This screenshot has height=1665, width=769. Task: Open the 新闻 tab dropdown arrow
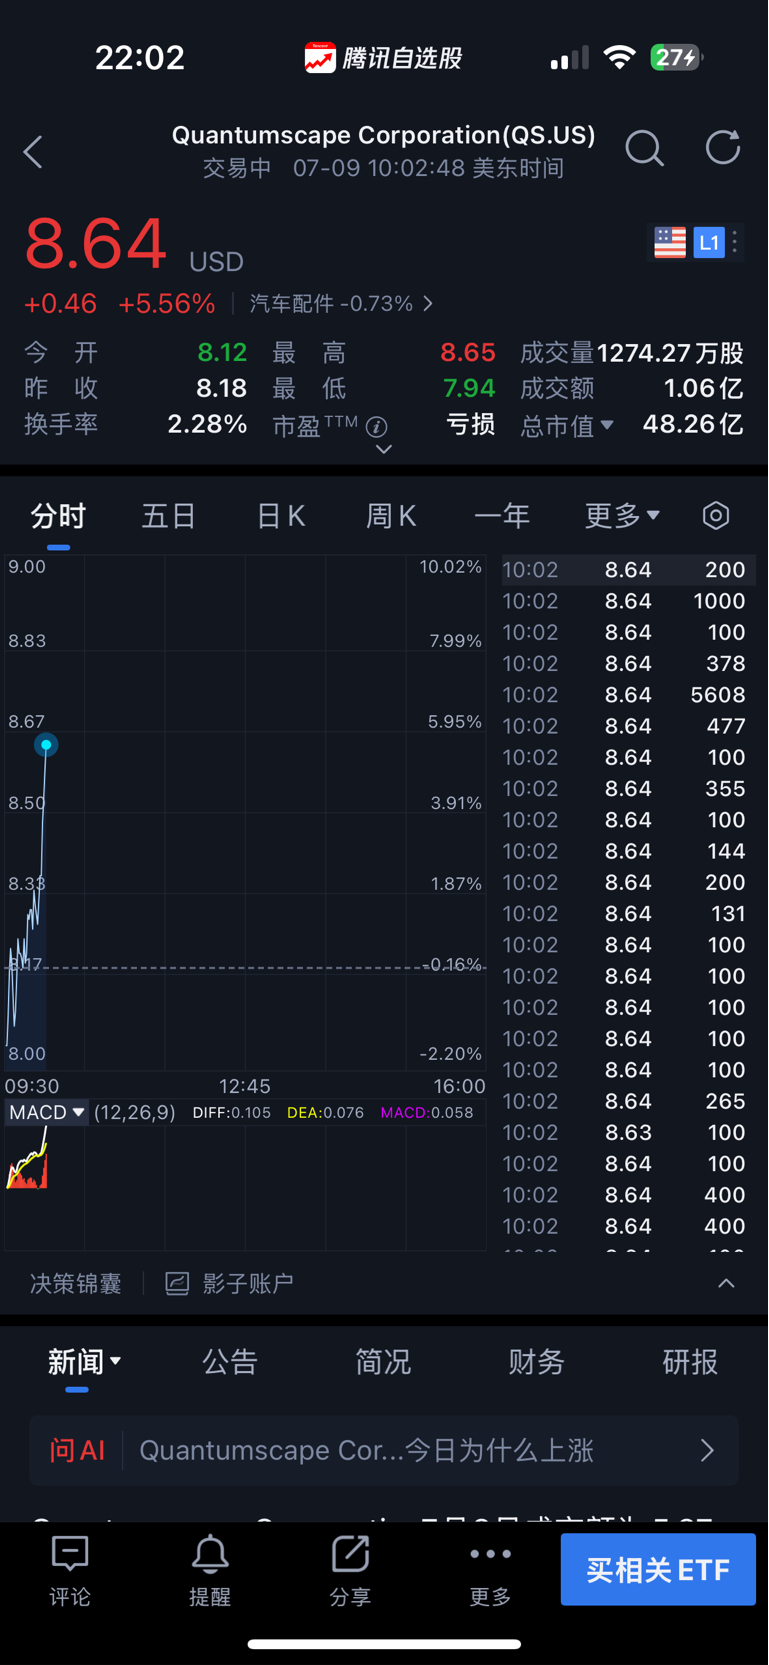tap(116, 1361)
